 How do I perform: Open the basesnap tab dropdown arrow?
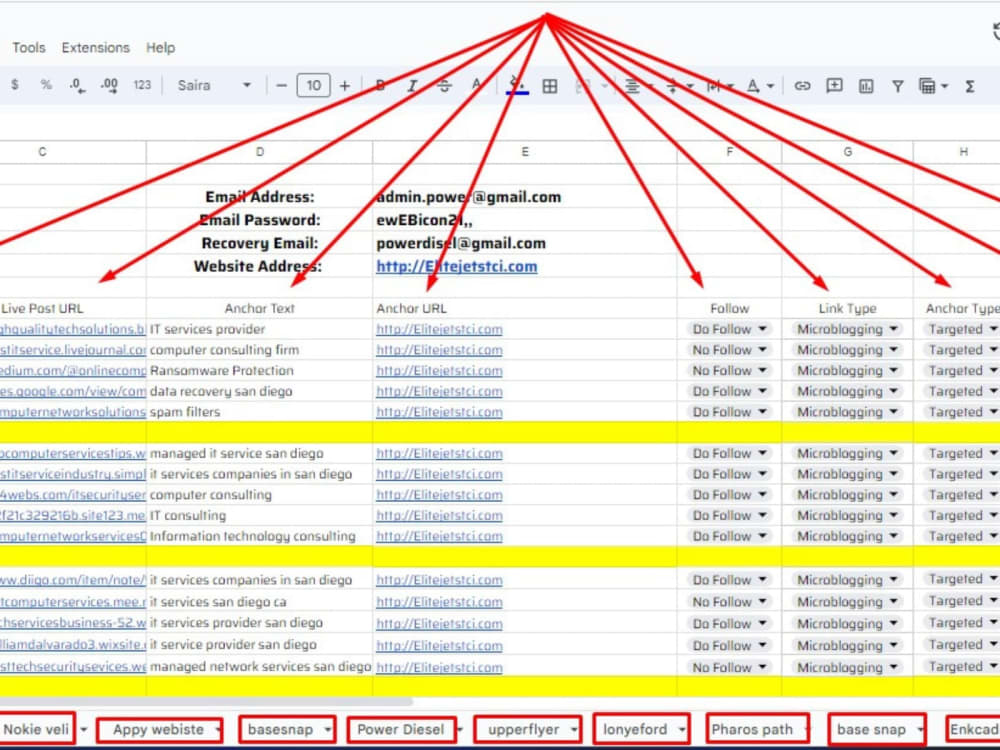point(328,730)
